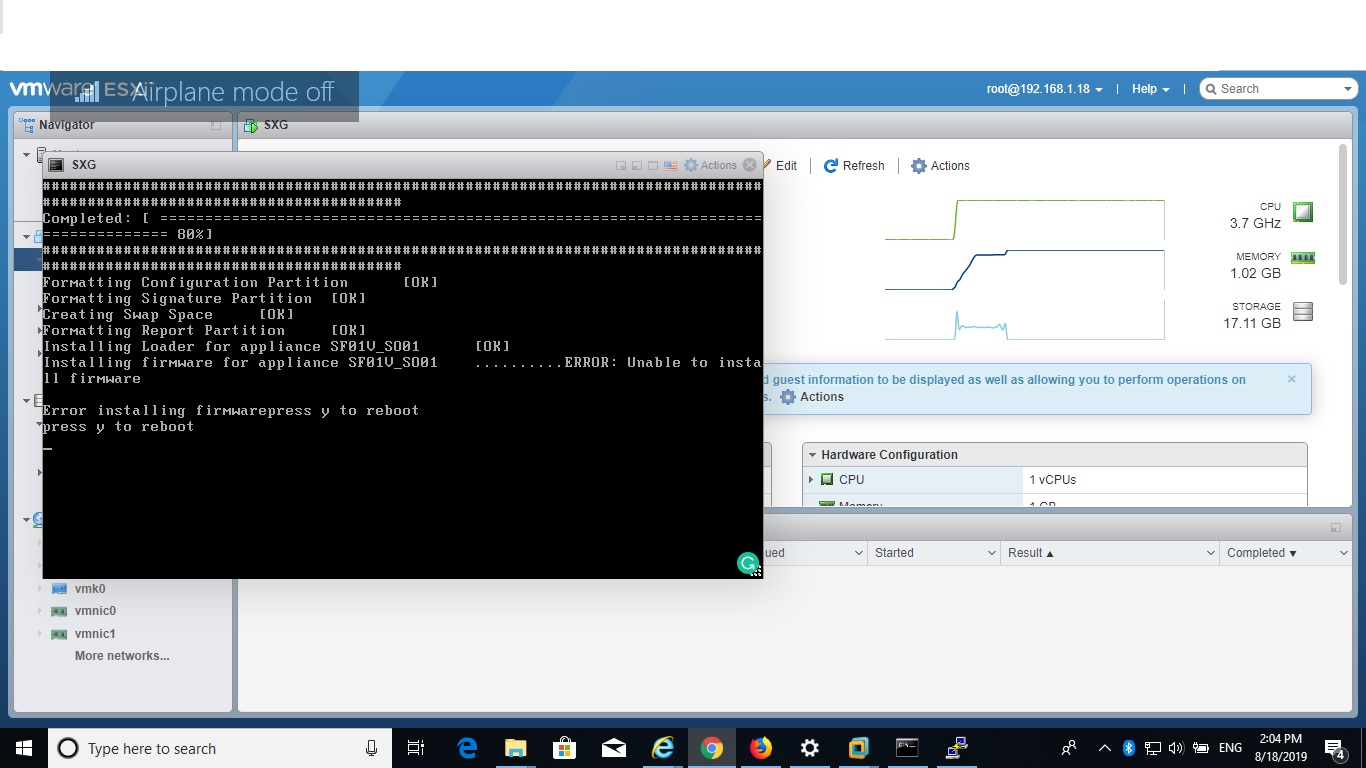Open Google Chrome from the taskbar
The height and width of the screenshot is (768, 1366).
tap(712, 748)
